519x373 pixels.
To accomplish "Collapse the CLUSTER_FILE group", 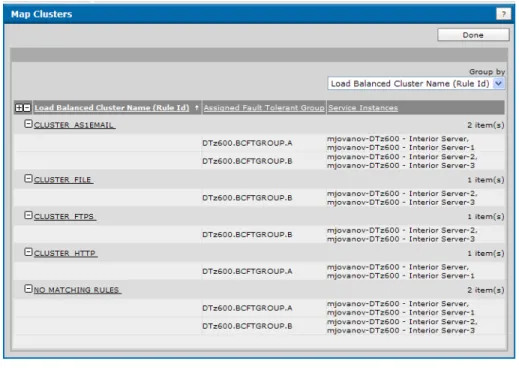I will click(x=28, y=179).
